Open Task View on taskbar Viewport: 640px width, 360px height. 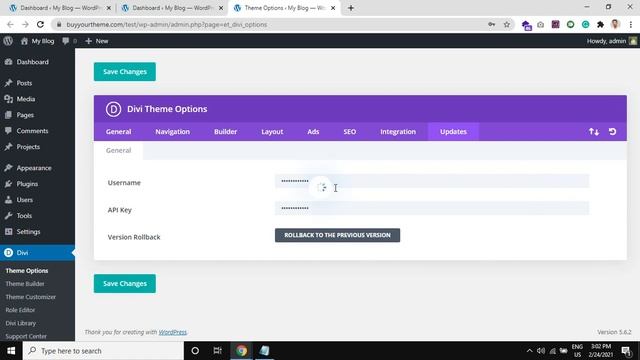[218, 351]
